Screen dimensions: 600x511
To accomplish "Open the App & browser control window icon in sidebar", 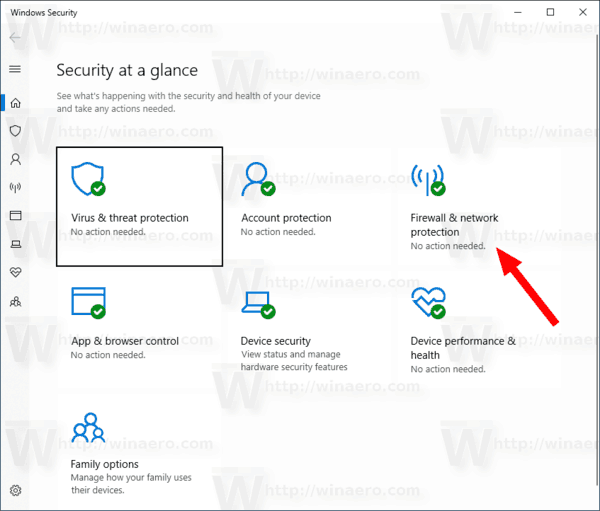I will (15, 216).
